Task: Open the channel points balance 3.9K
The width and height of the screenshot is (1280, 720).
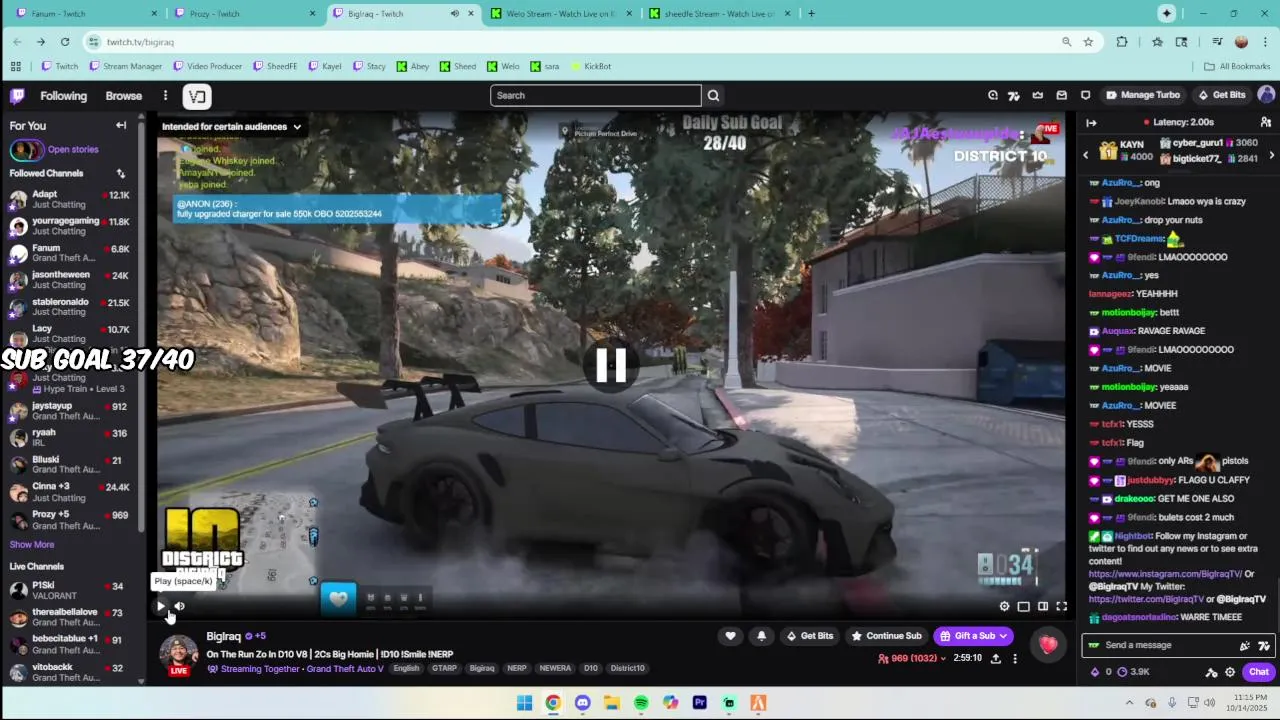Action: tap(1133, 672)
